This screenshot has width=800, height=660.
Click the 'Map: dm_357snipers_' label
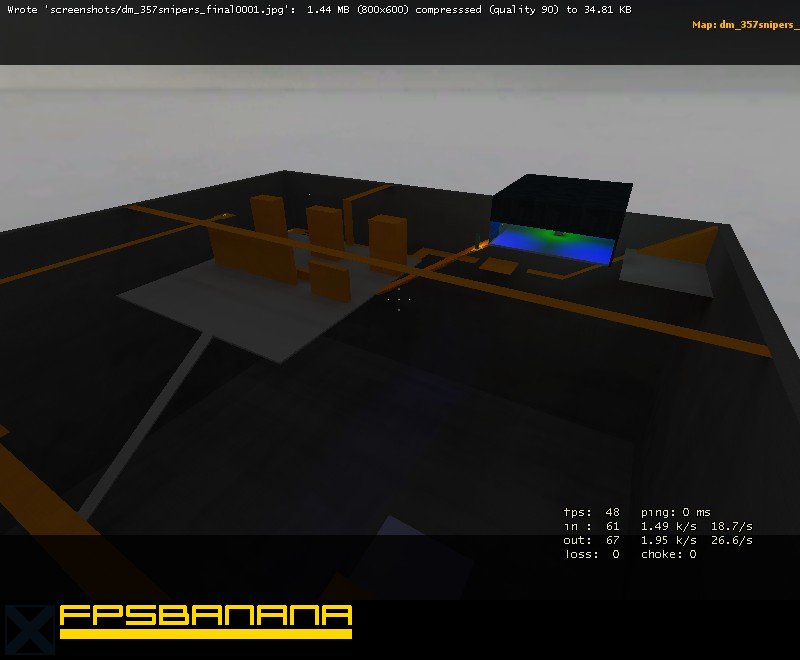coord(744,24)
